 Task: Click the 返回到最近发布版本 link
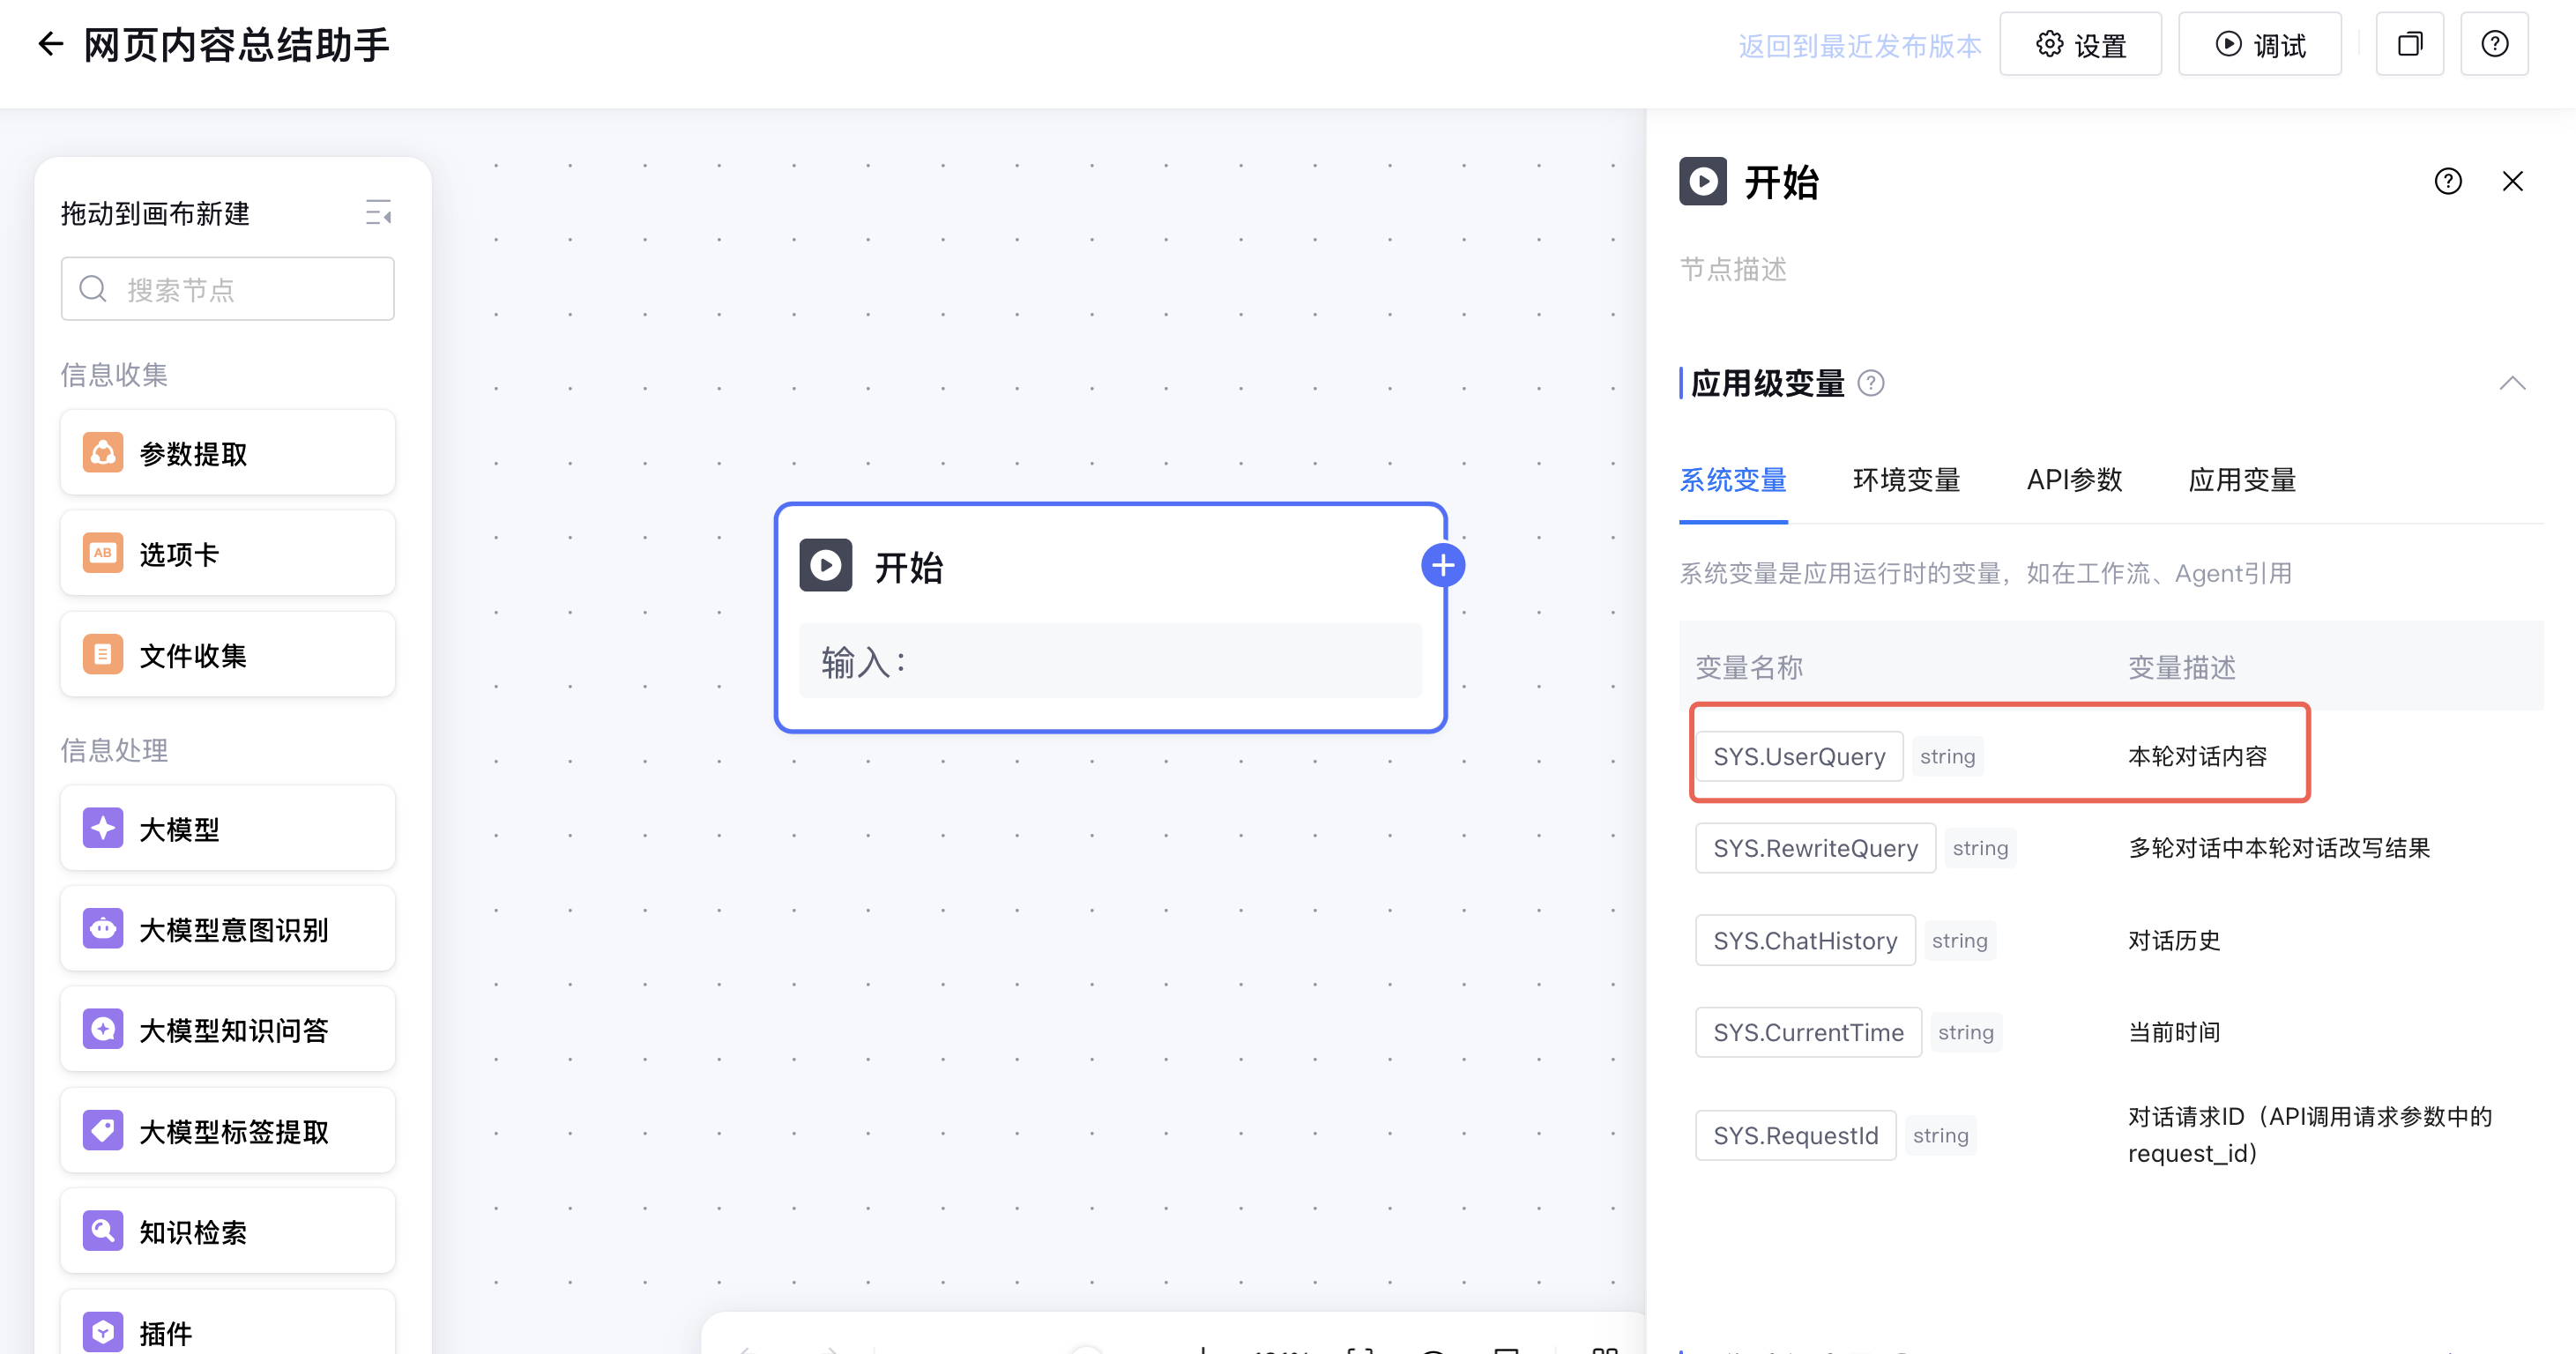point(1859,46)
